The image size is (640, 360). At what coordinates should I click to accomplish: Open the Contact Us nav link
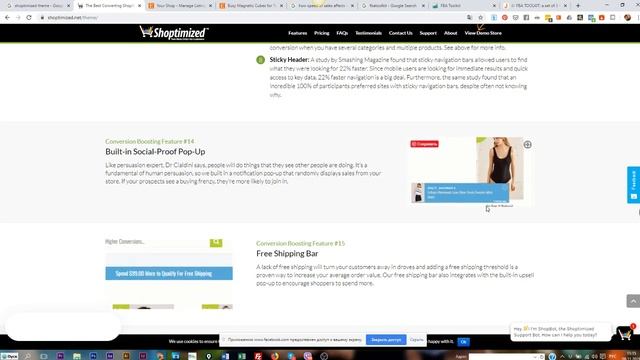pyautogui.click(x=400, y=33)
